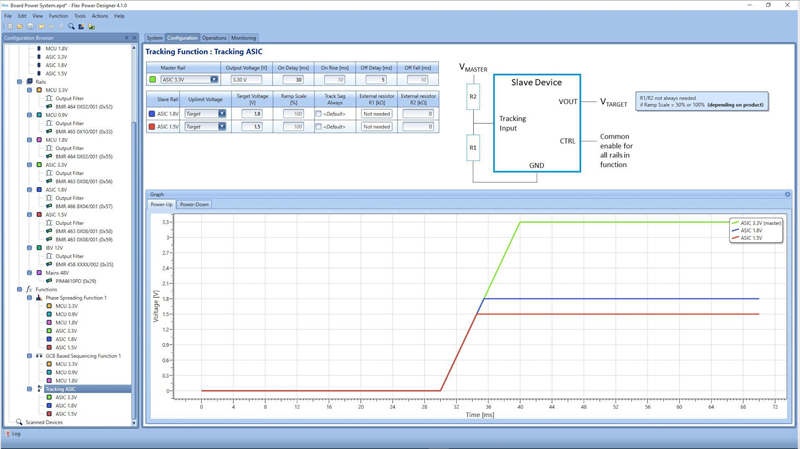800x449 pixels.
Task: Click the Rails folder icon in tree
Action: [x=29, y=82]
